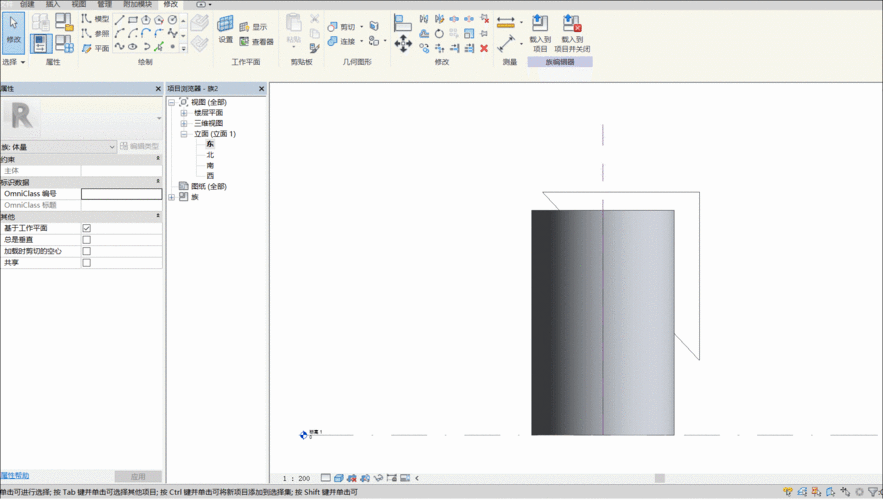Click the 1 : 200 view scale
Image resolution: width=883 pixels, height=500 pixels.
click(296, 478)
